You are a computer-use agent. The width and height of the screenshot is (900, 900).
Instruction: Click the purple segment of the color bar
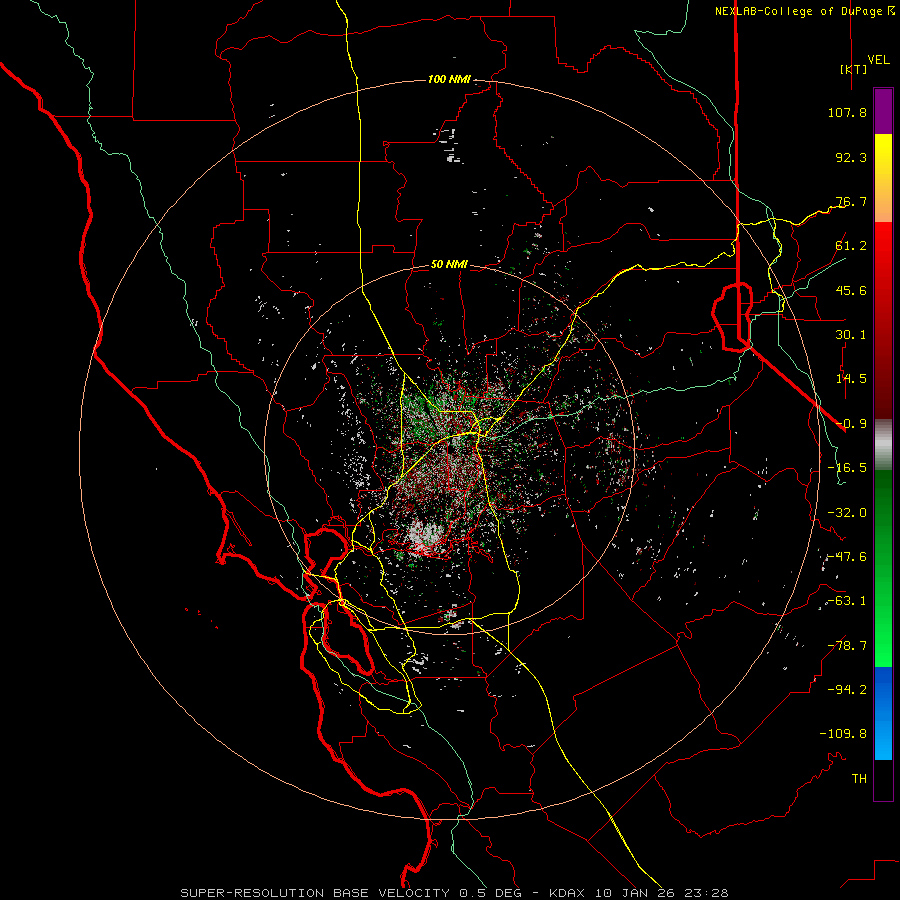pyautogui.click(x=883, y=111)
